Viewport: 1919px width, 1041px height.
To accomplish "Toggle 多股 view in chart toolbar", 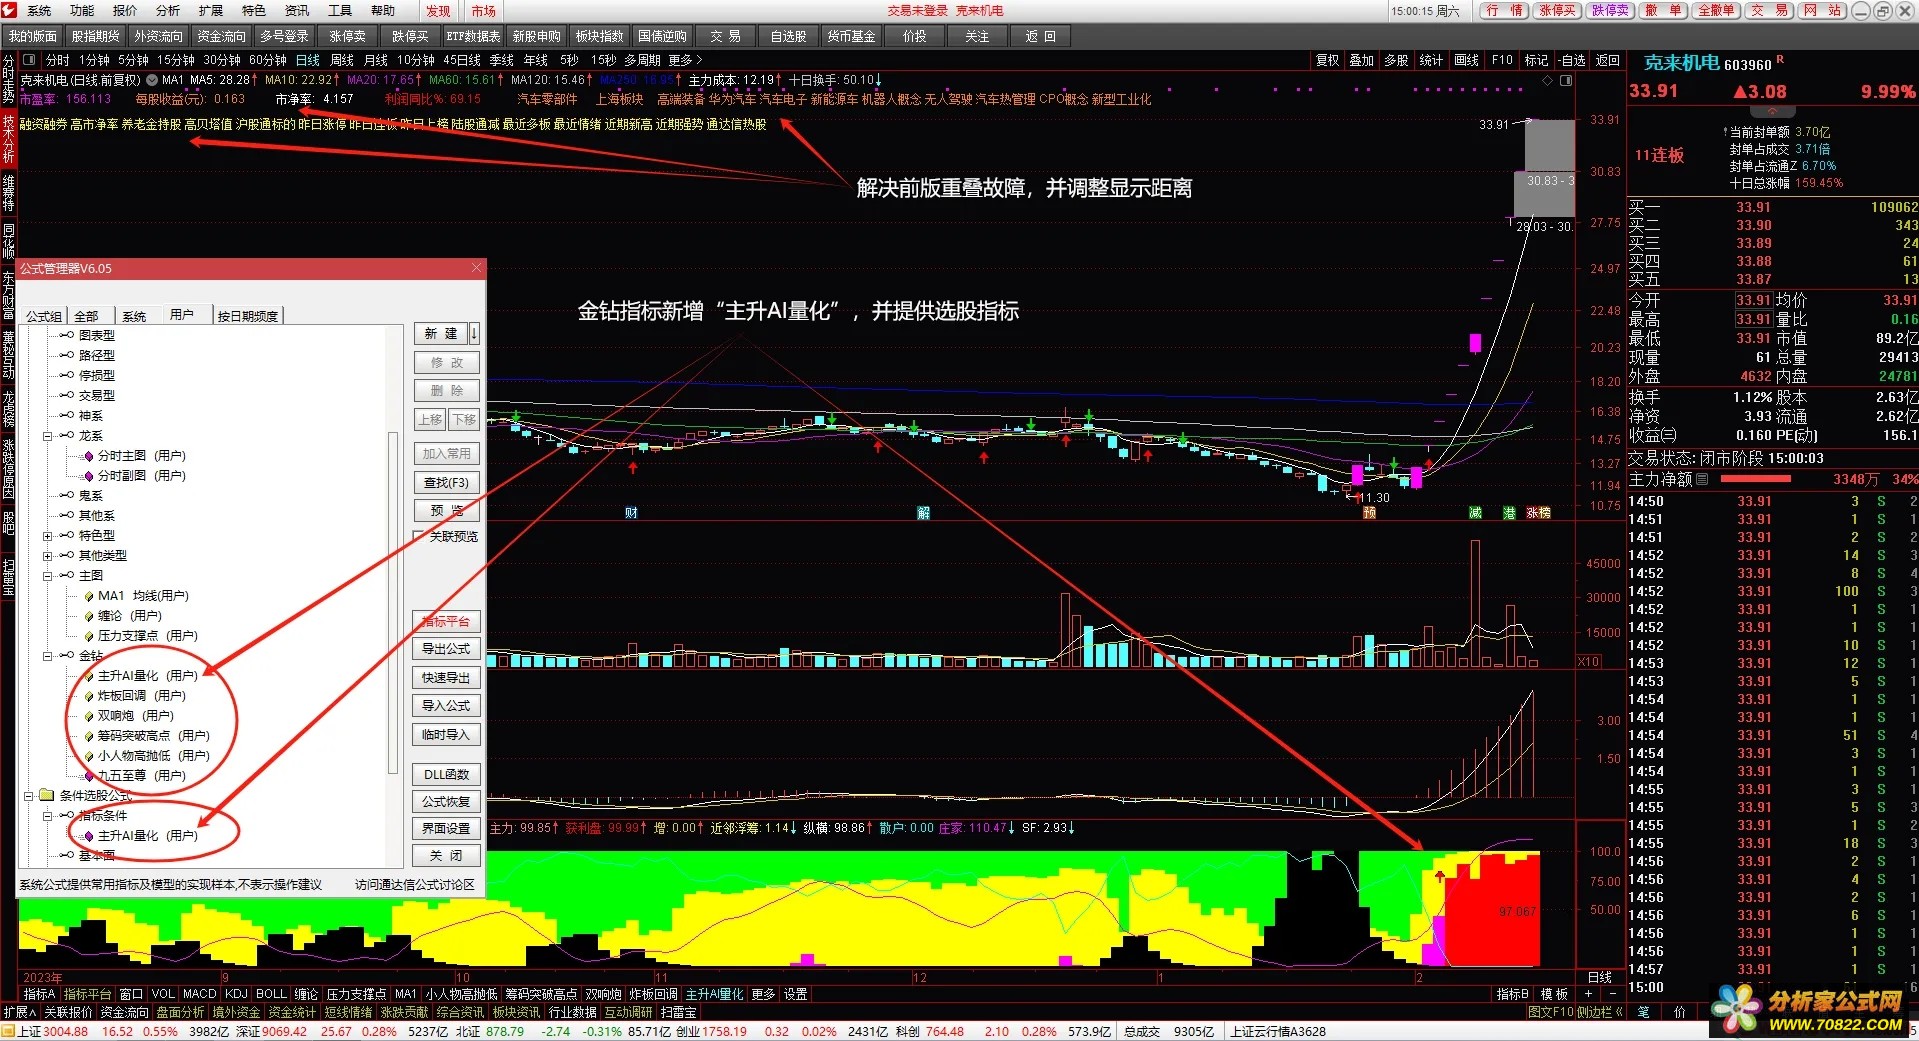I will tap(1396, 60).
